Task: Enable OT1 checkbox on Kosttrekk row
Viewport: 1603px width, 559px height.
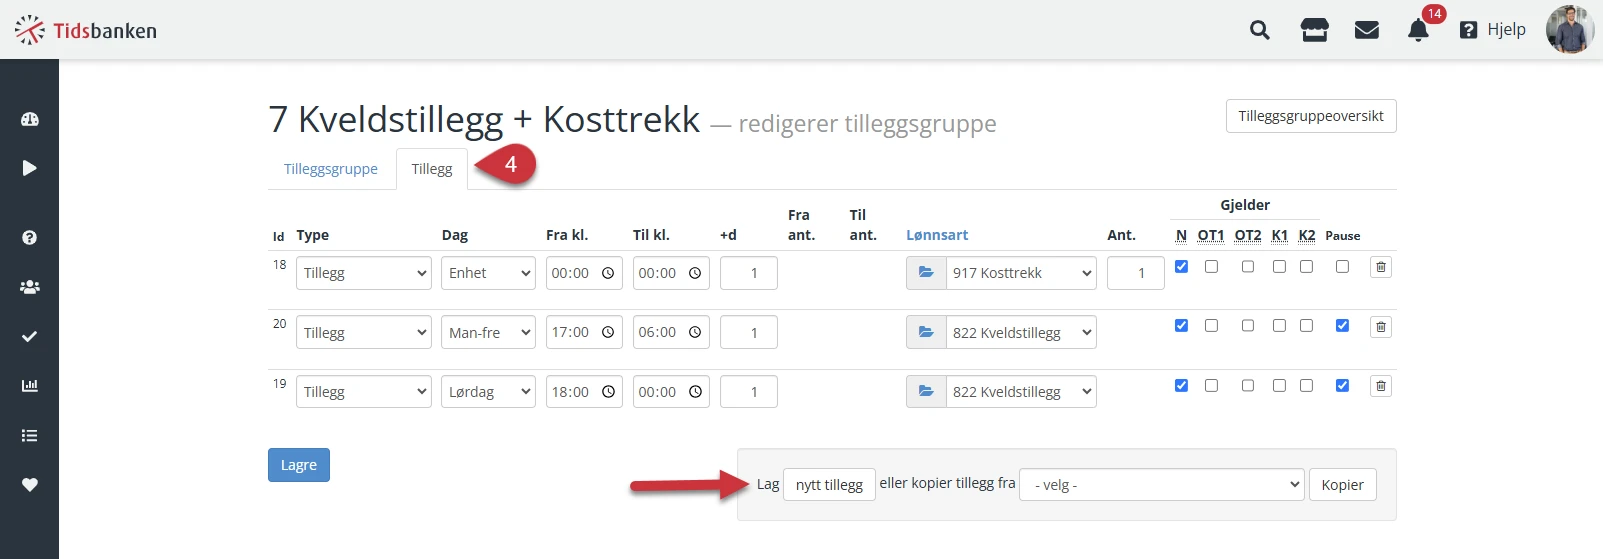Action: point(1211,267)
